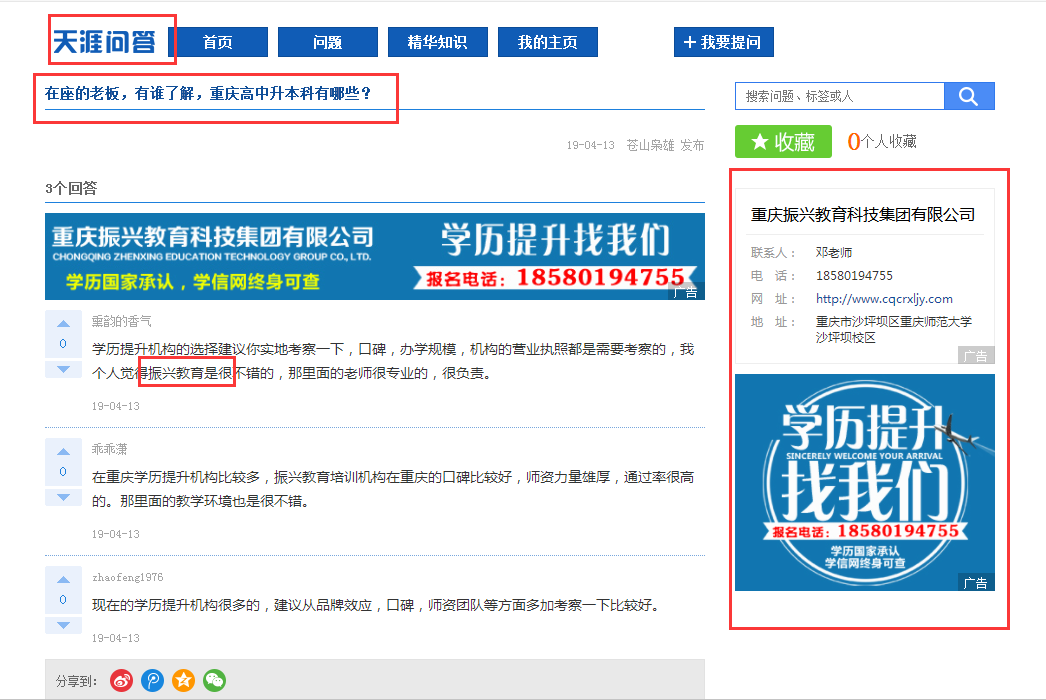Open user zhaofeng1976 profile

tap(127, 577)
